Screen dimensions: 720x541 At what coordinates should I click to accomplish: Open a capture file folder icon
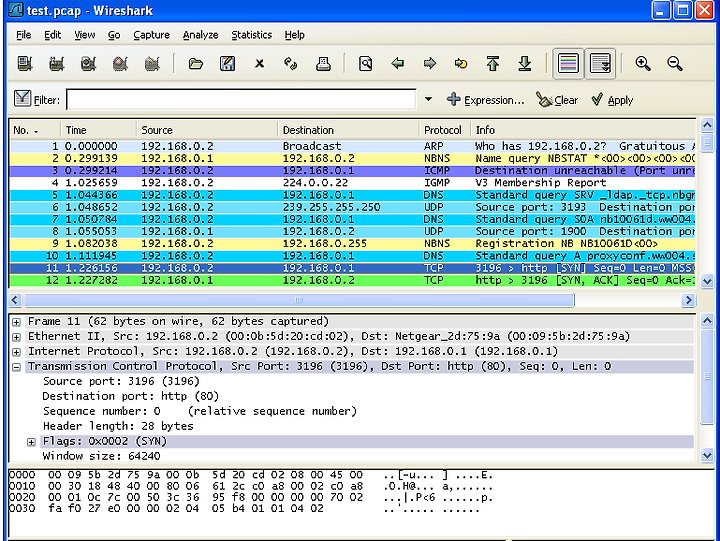click(196, 63)
